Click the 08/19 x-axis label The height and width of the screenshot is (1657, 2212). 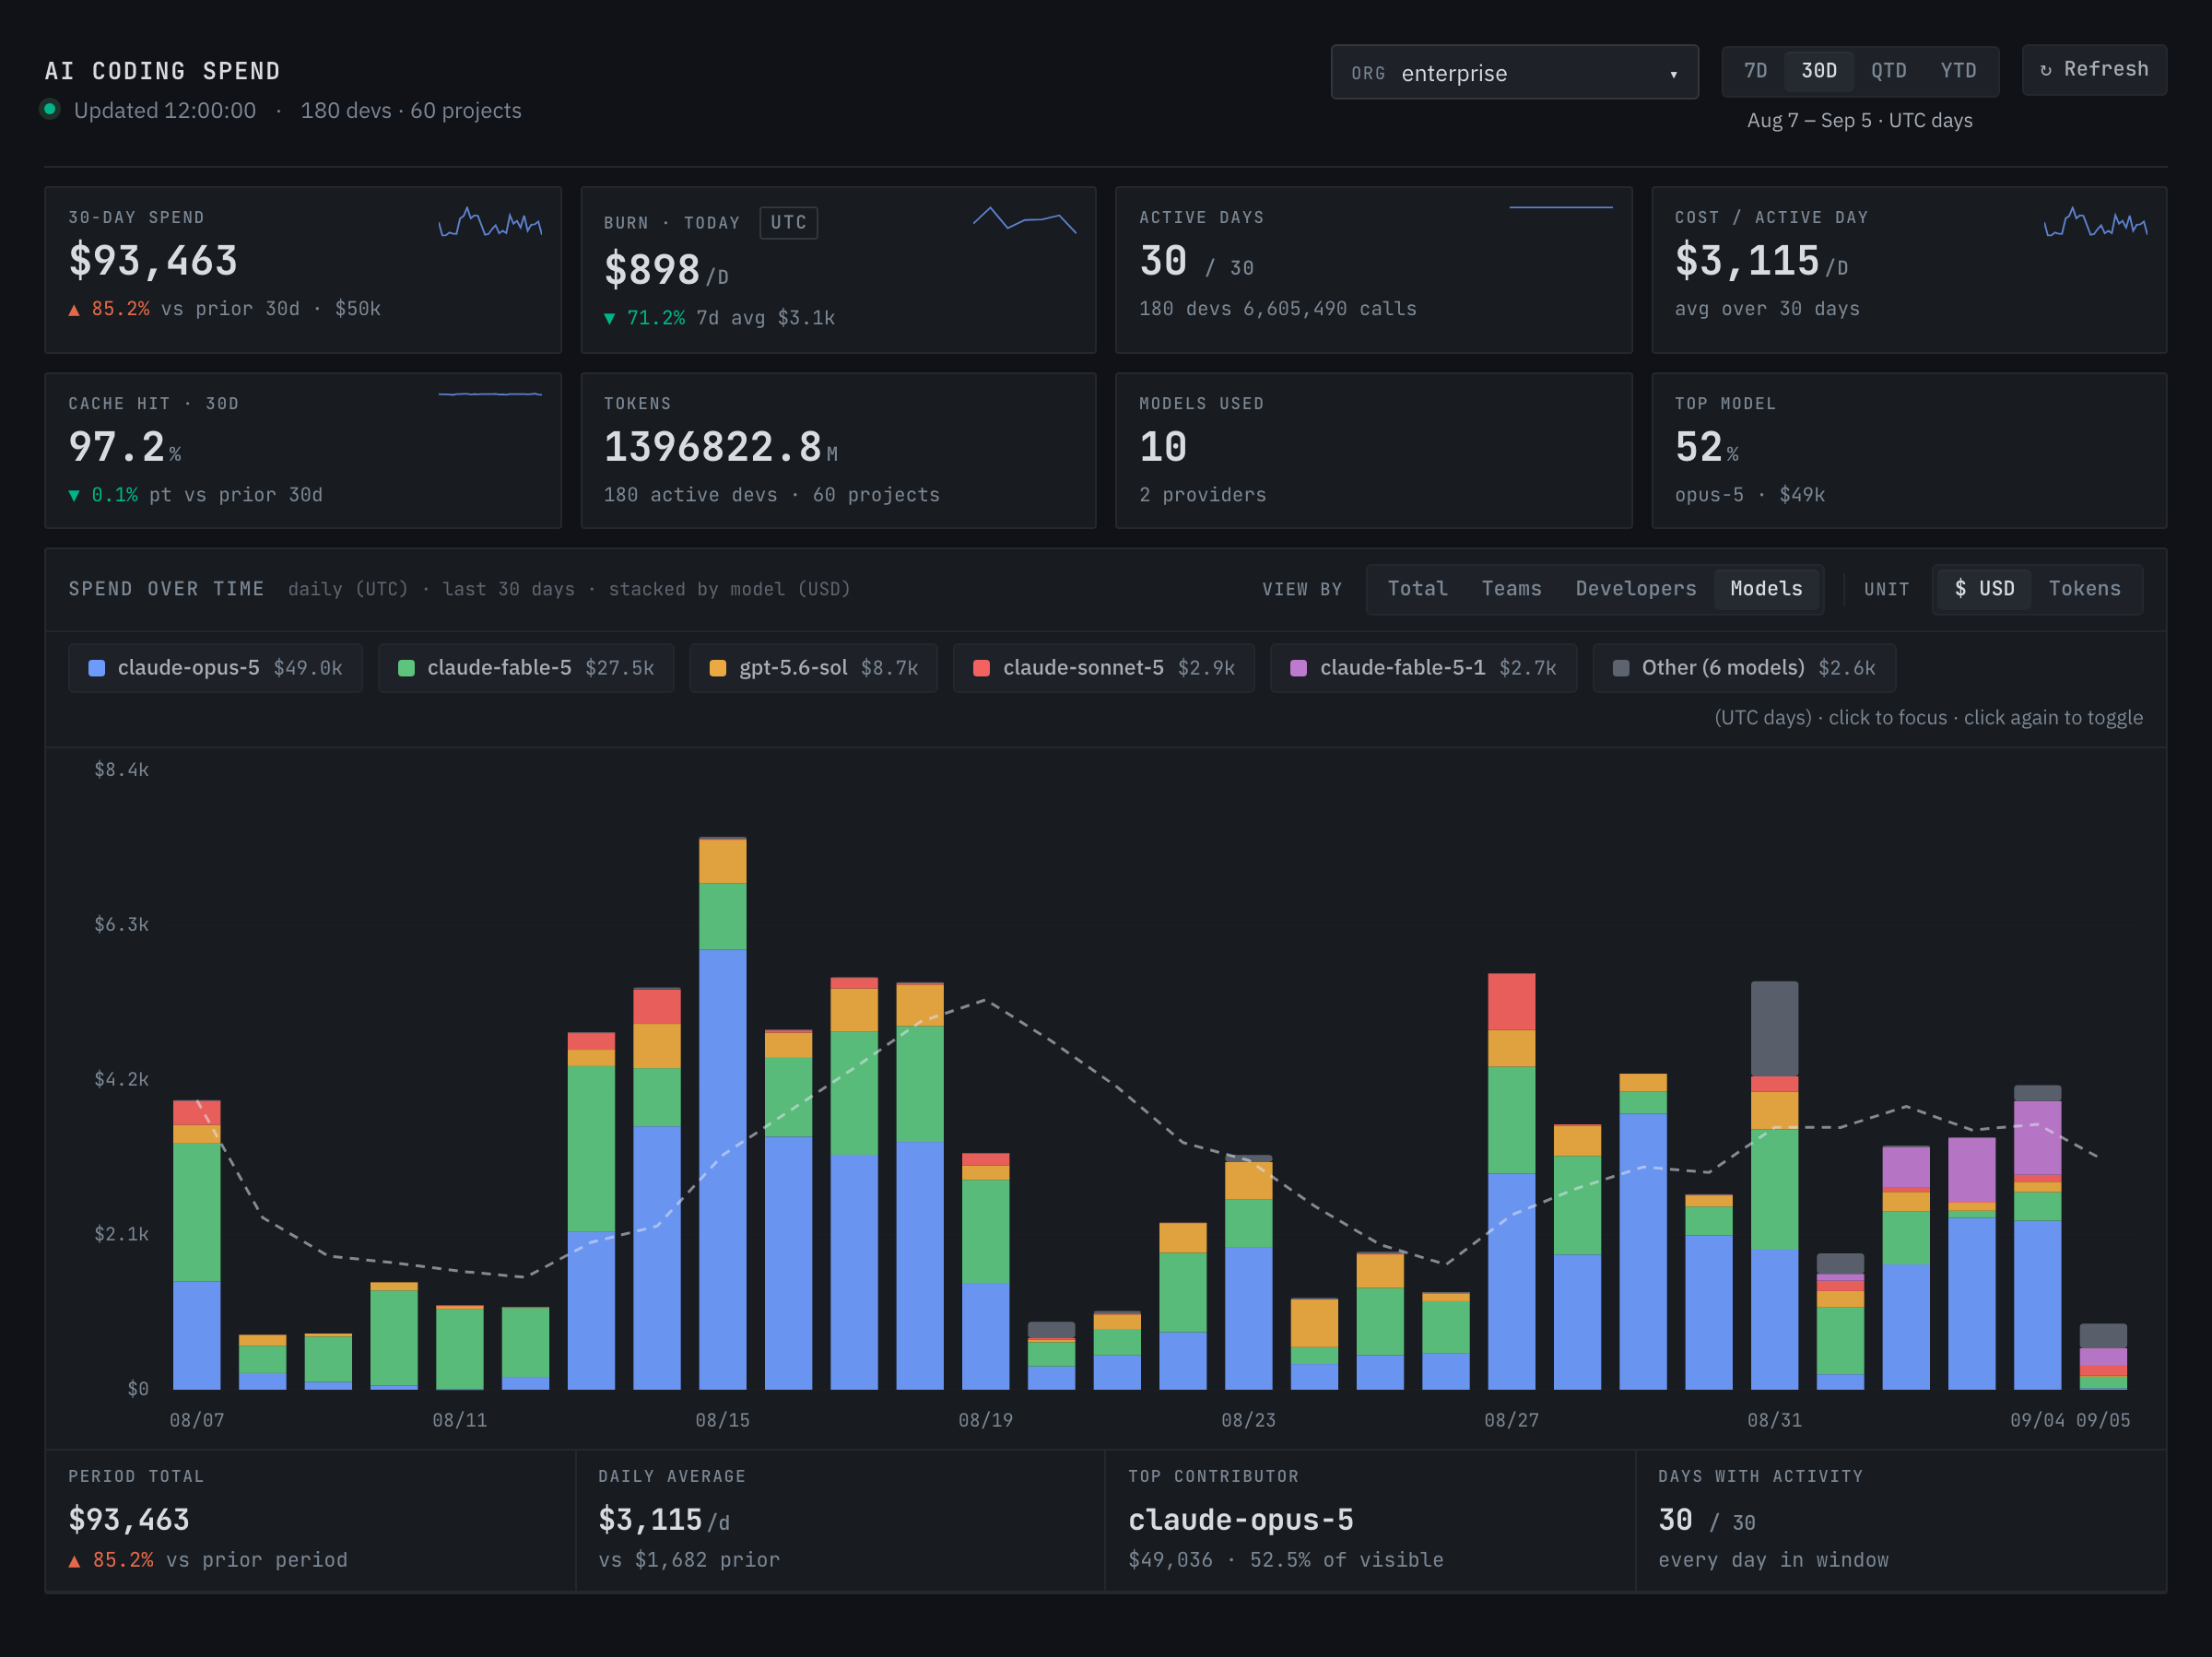(985, 1421)
